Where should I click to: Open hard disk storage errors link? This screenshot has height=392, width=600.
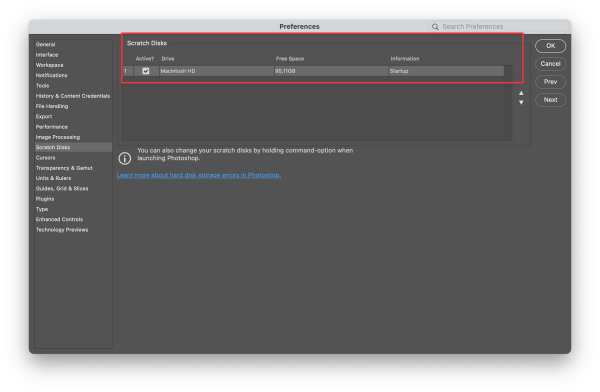[x=199, y=175]
